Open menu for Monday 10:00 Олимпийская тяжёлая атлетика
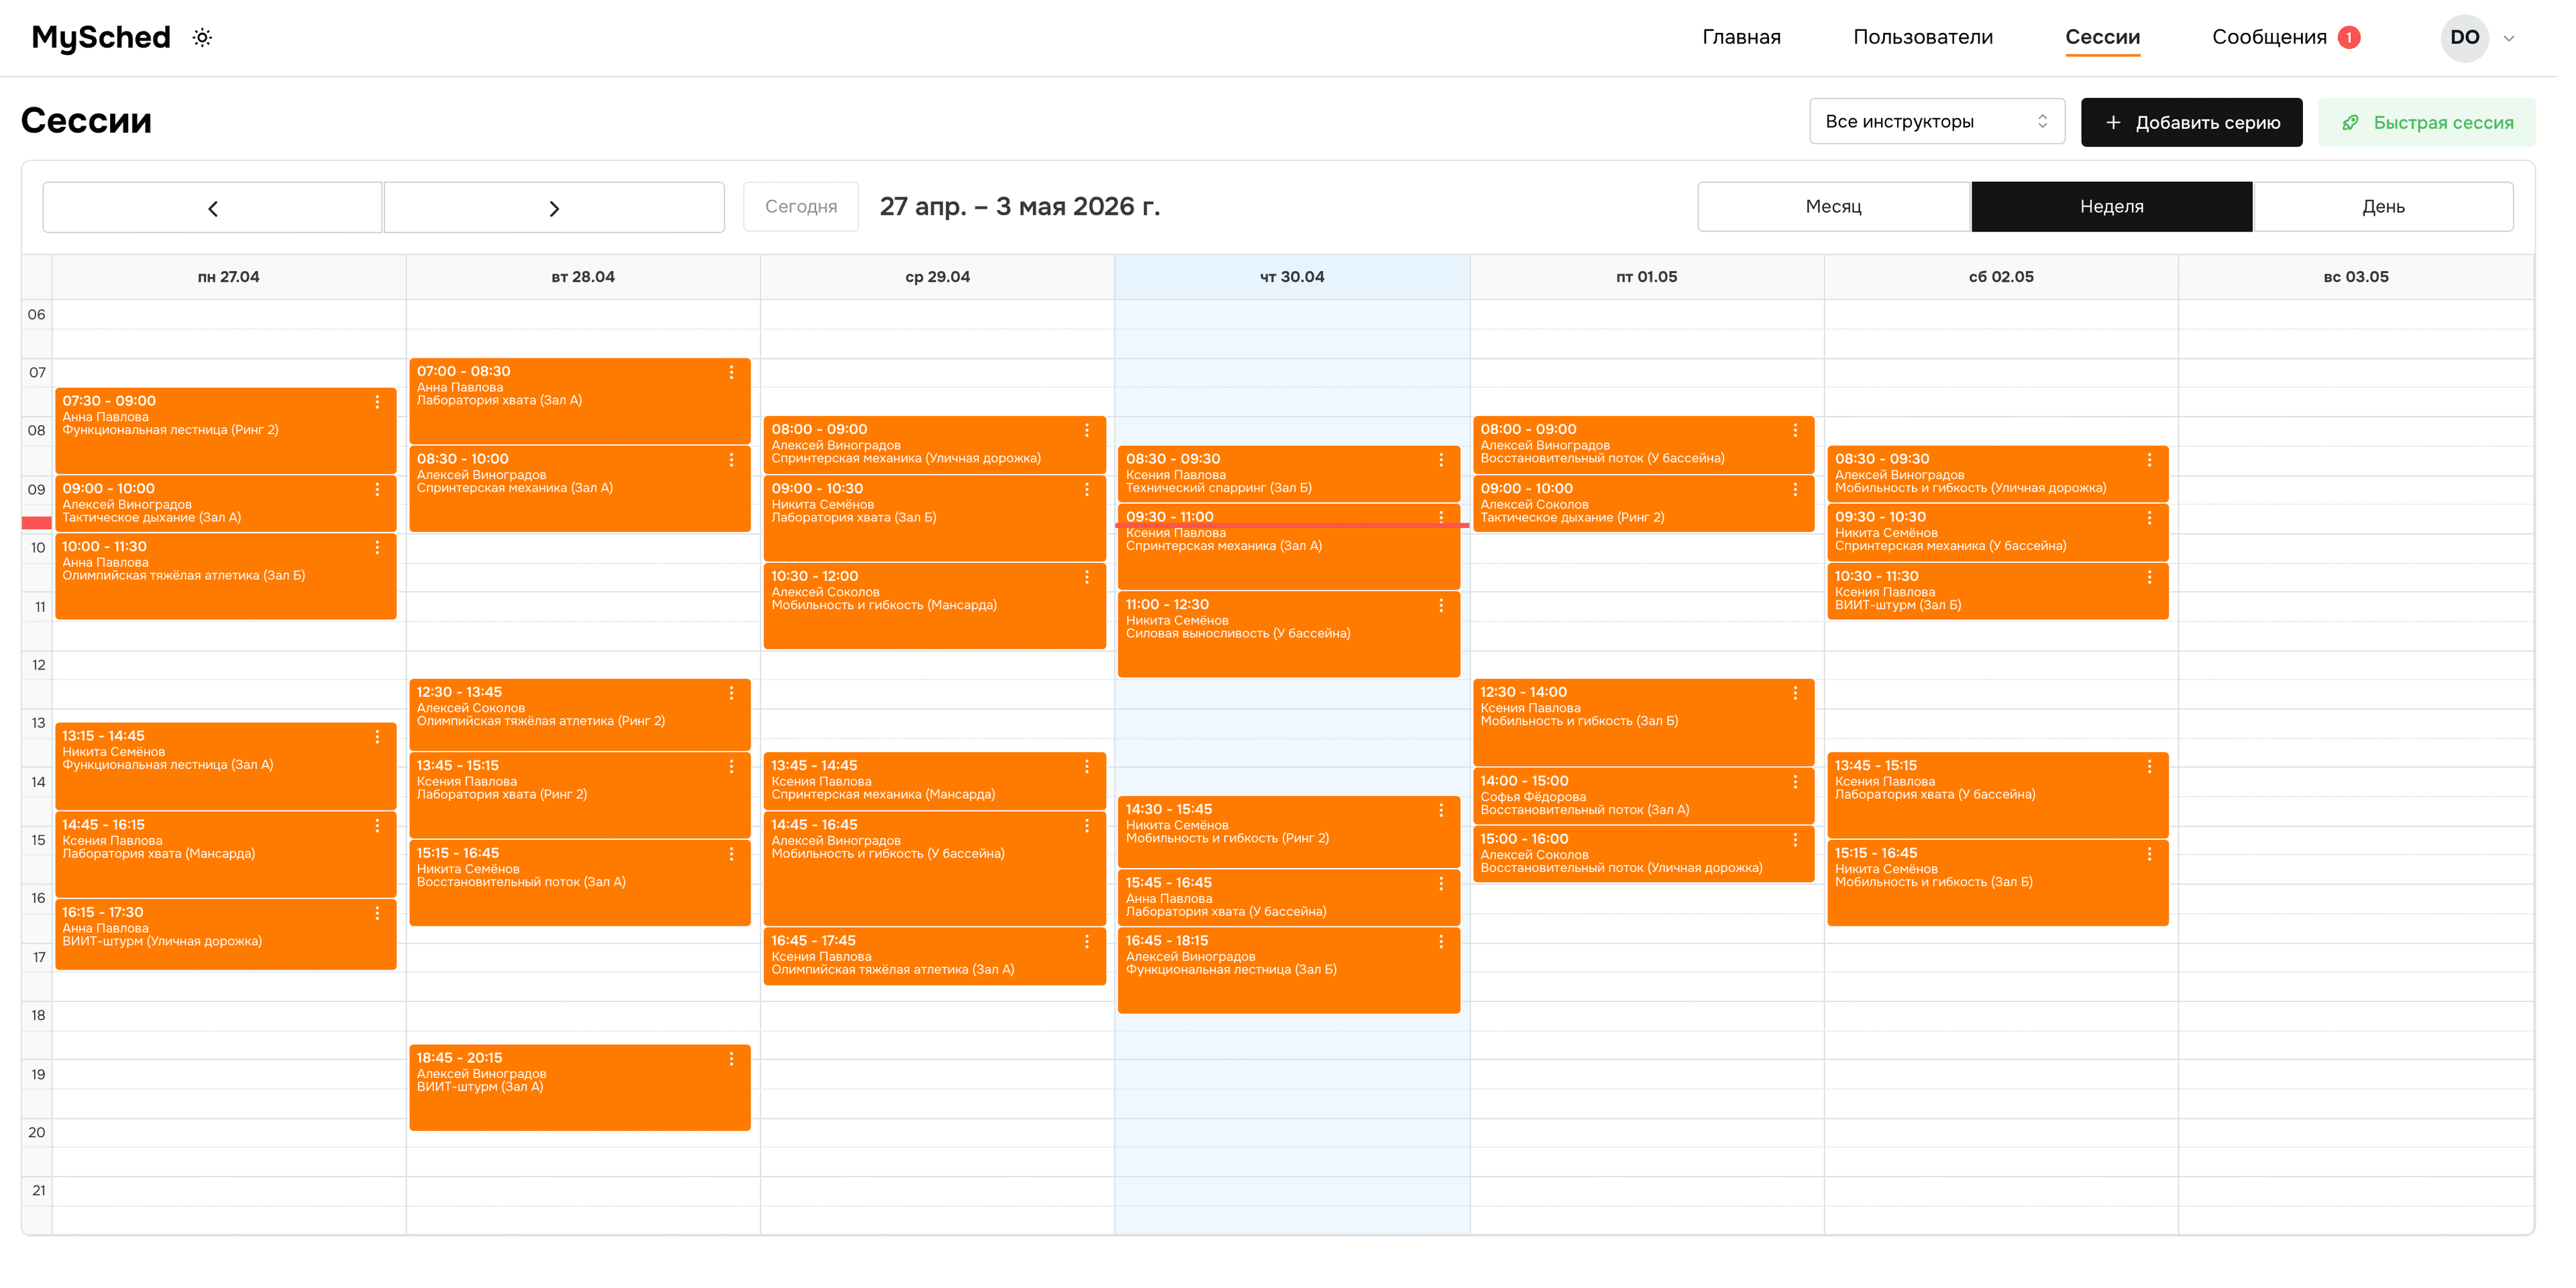This screenshot has width=2576, height=1288. coord(377,548)
